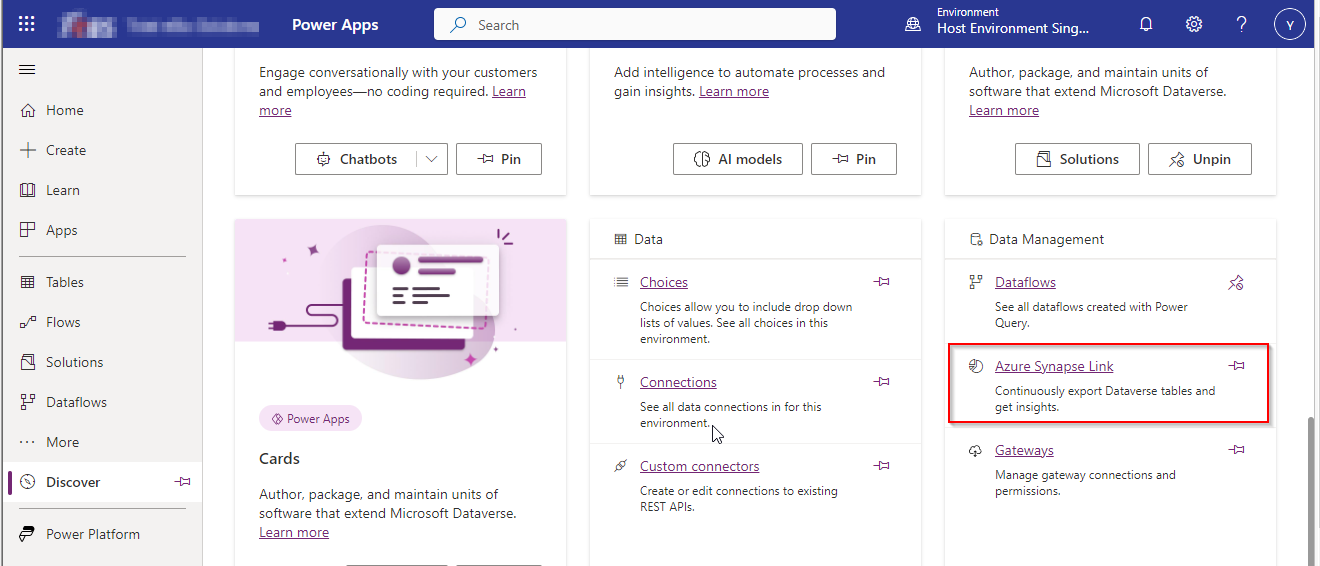Open the settings gear icon
The height and width of the screenshot is (566, 1320).
[x=1194, y=24]
